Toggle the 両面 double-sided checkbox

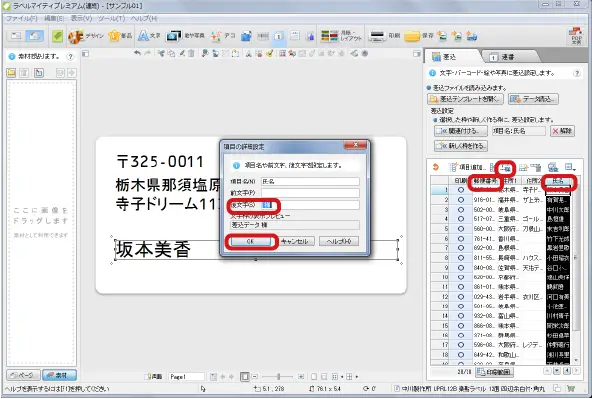pyautogui.click(x=154, y=376)
